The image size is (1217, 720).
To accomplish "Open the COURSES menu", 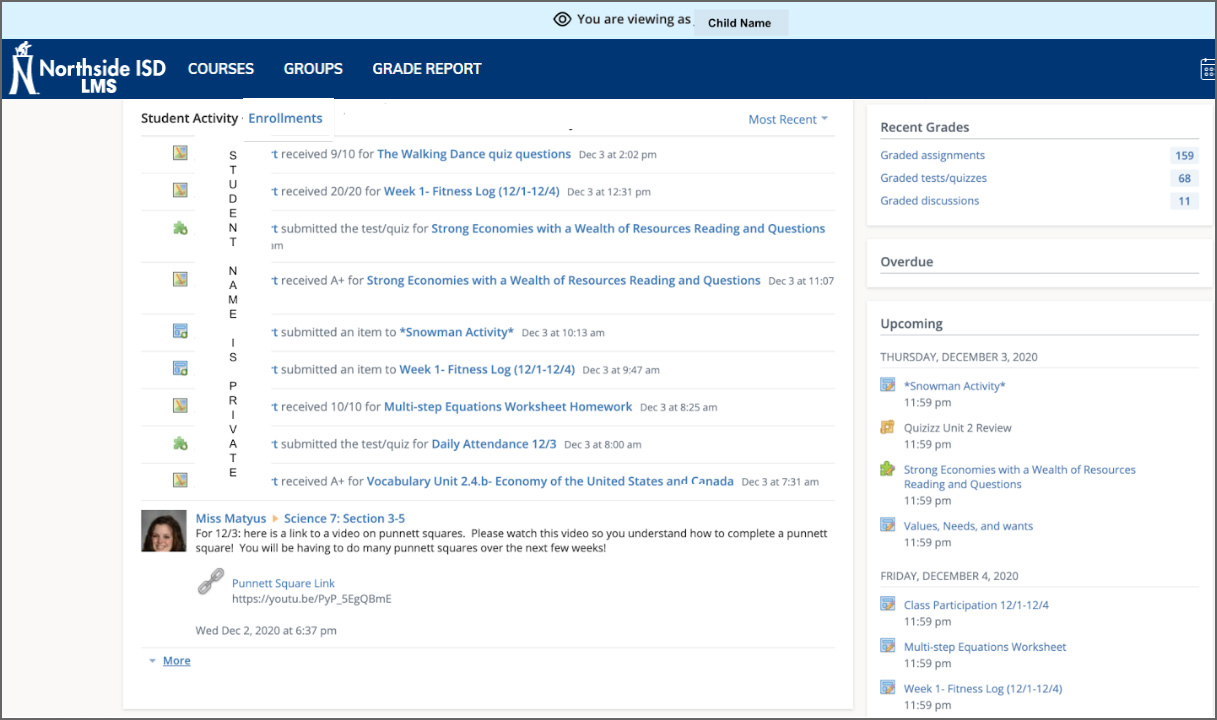I will [221, 69].
